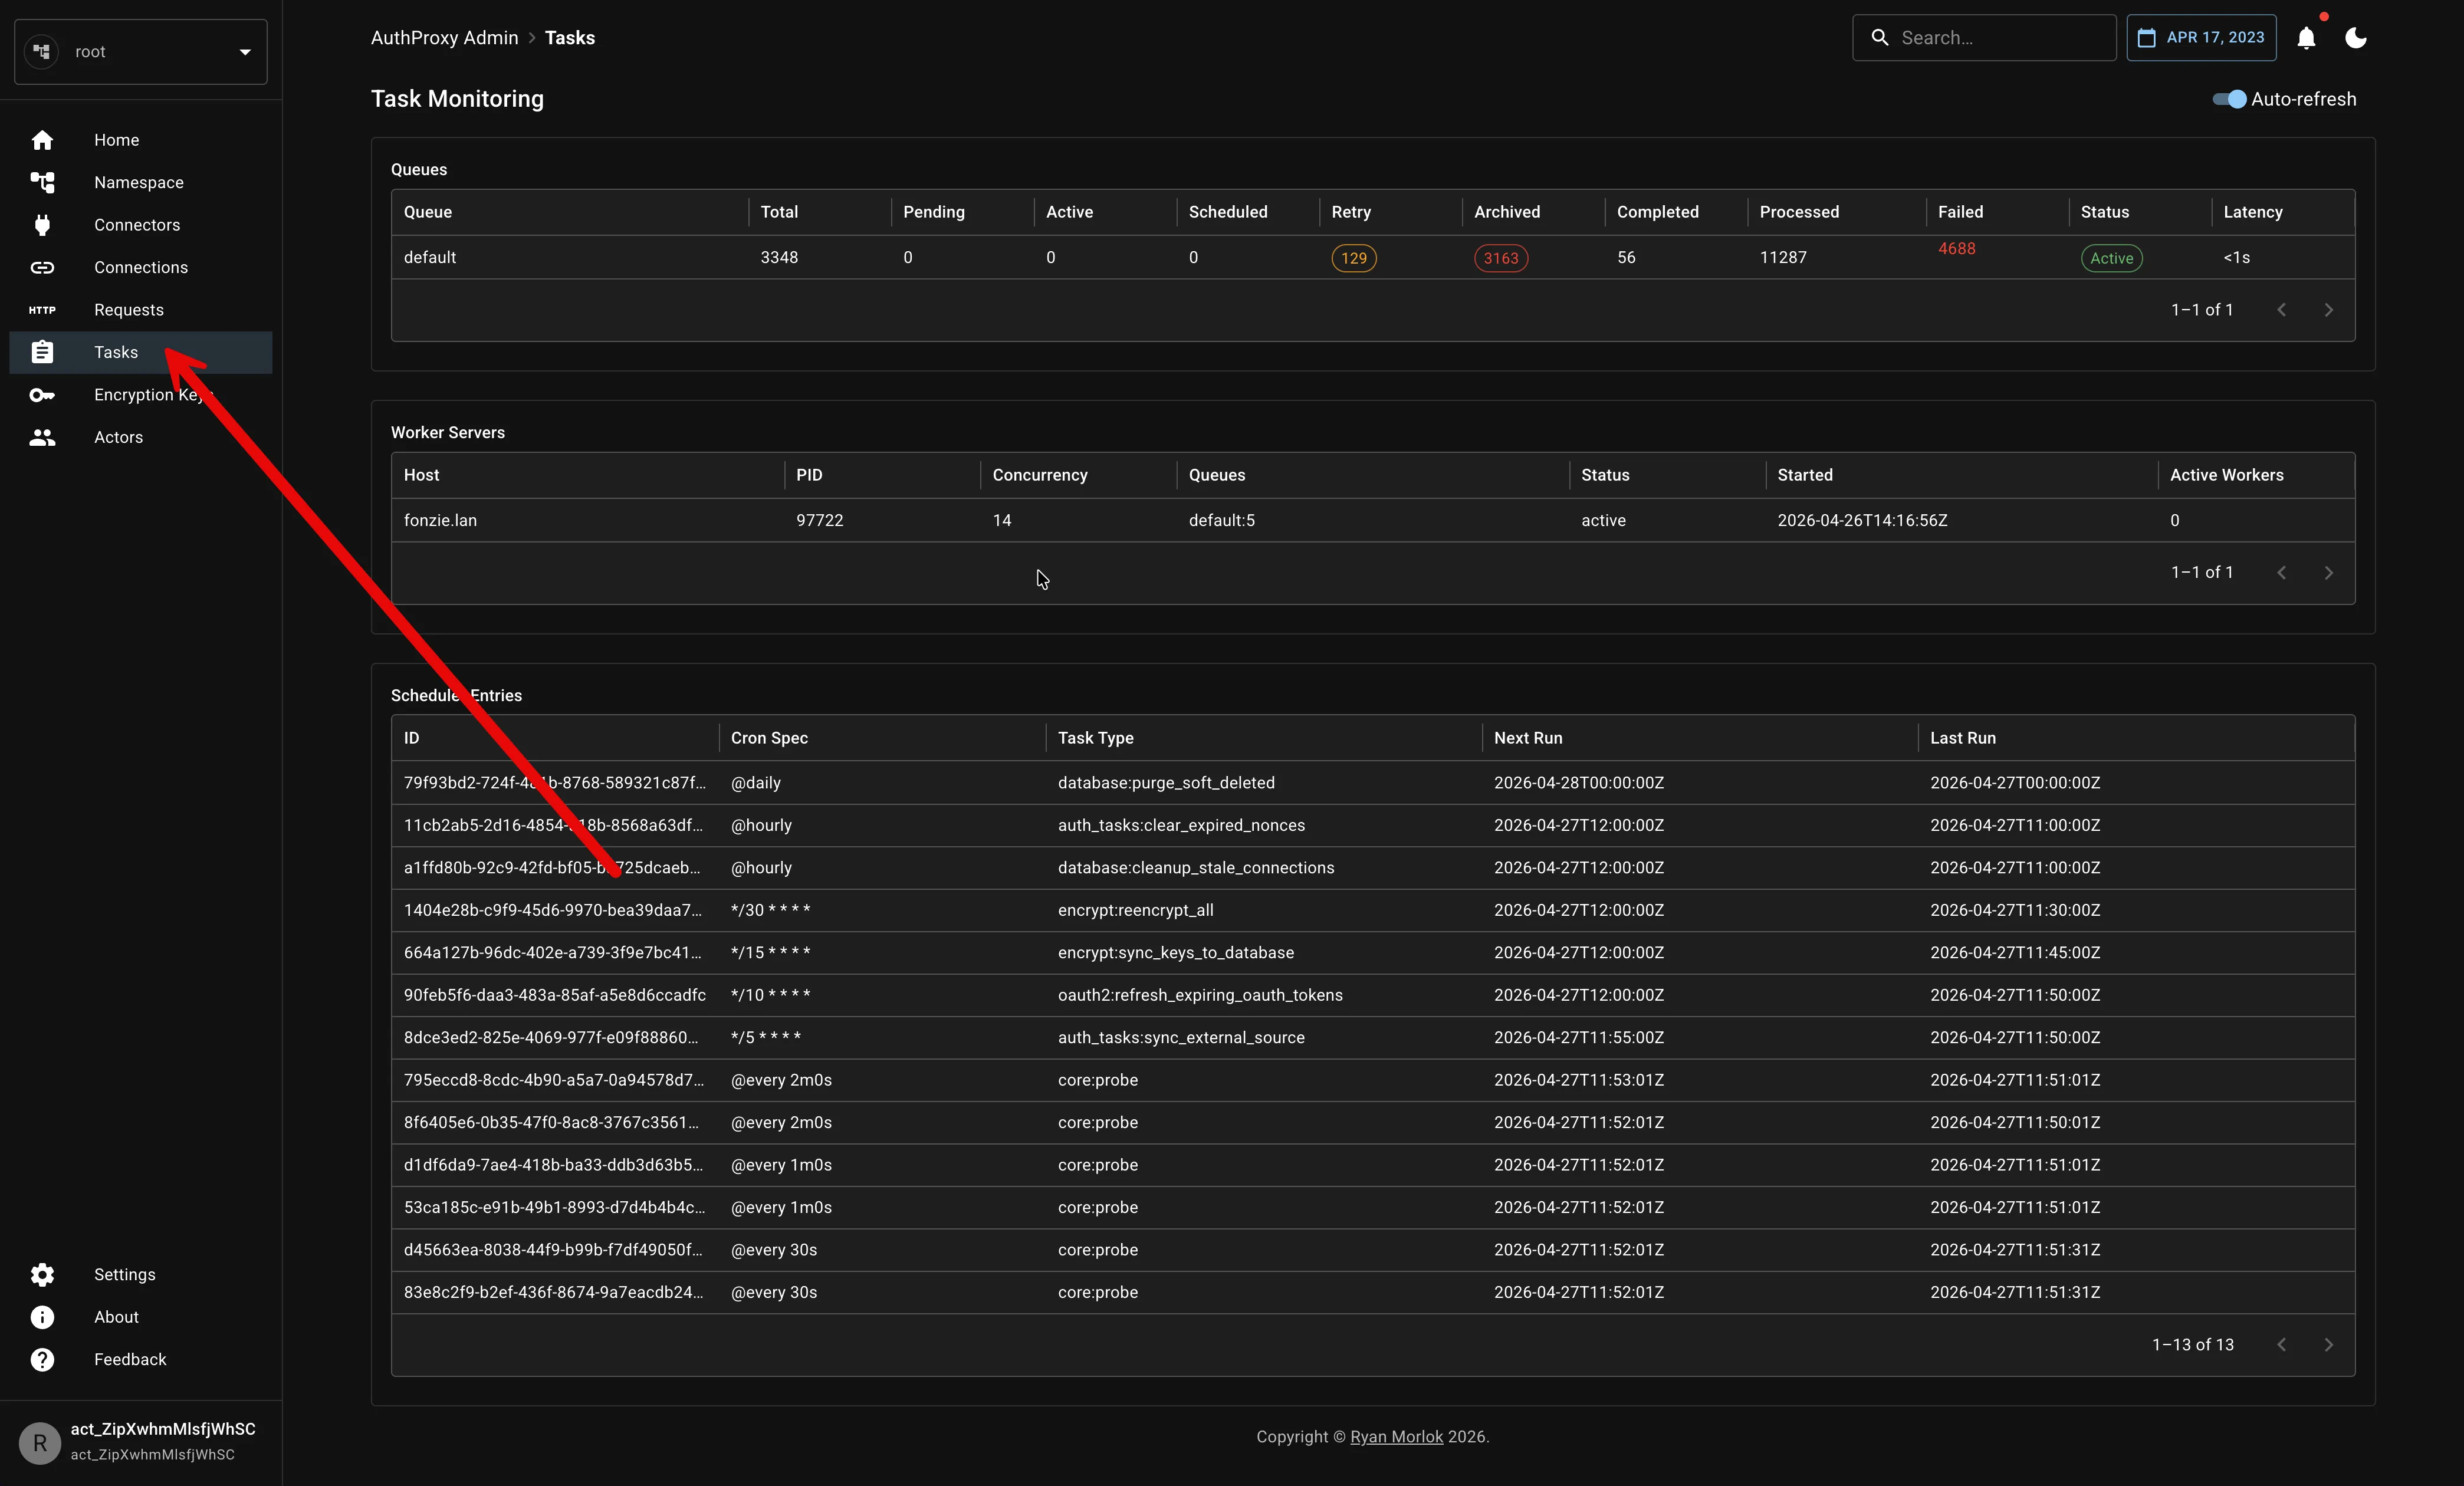Image resolution: width=2464 pixels, height=1486 pixels.
Task: Click database:purge_soft_deleted task type
Action: pos(1166,783)
